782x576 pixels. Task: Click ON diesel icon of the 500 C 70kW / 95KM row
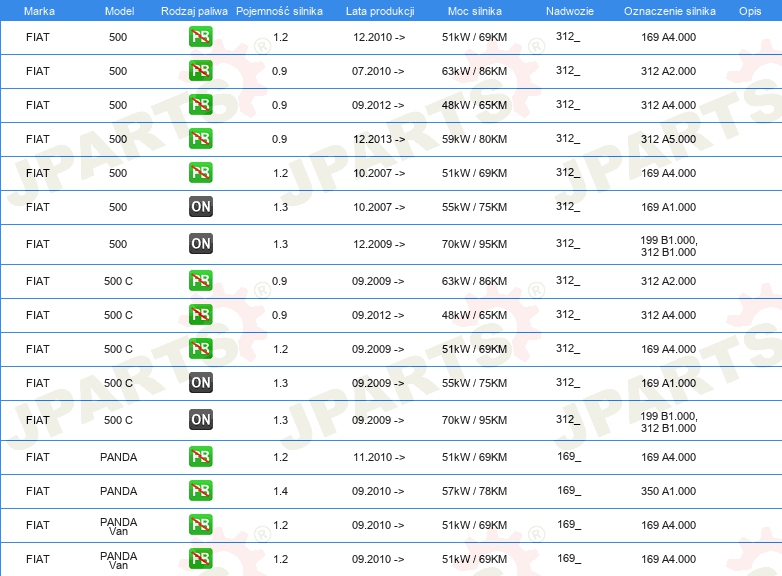click(x=200, y=419)
